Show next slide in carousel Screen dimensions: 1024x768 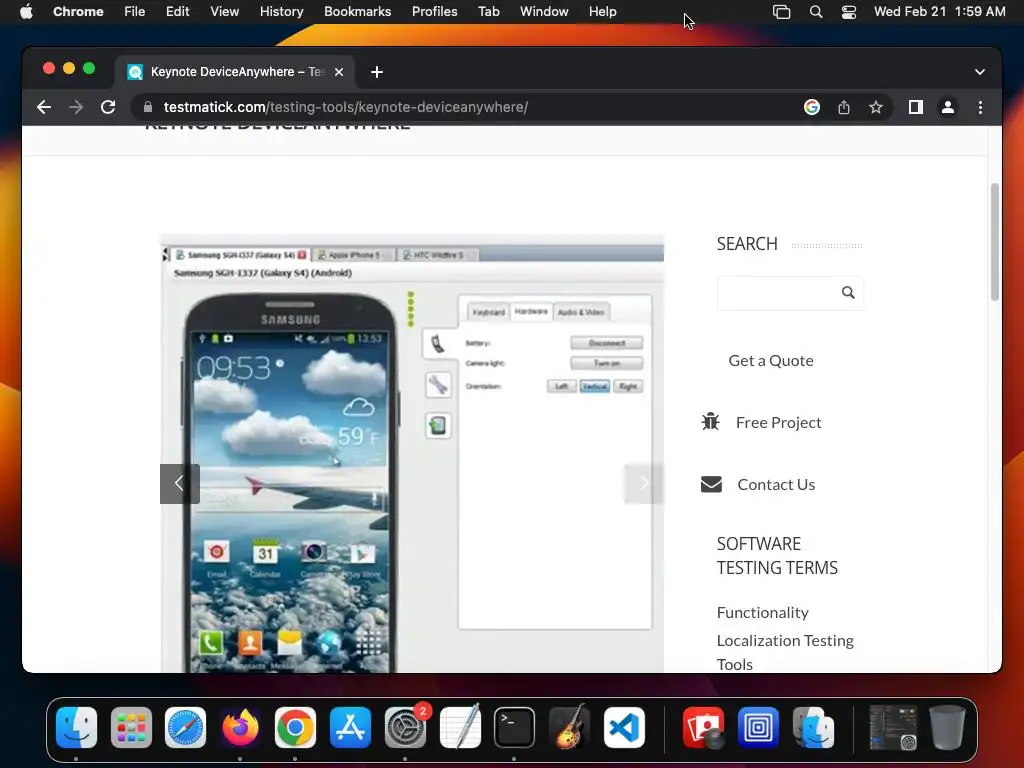click(x=644, y=483)
